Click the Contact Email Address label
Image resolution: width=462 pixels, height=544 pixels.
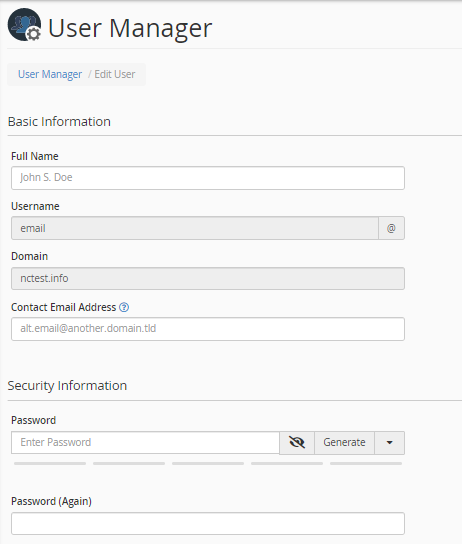coord(63,307)
